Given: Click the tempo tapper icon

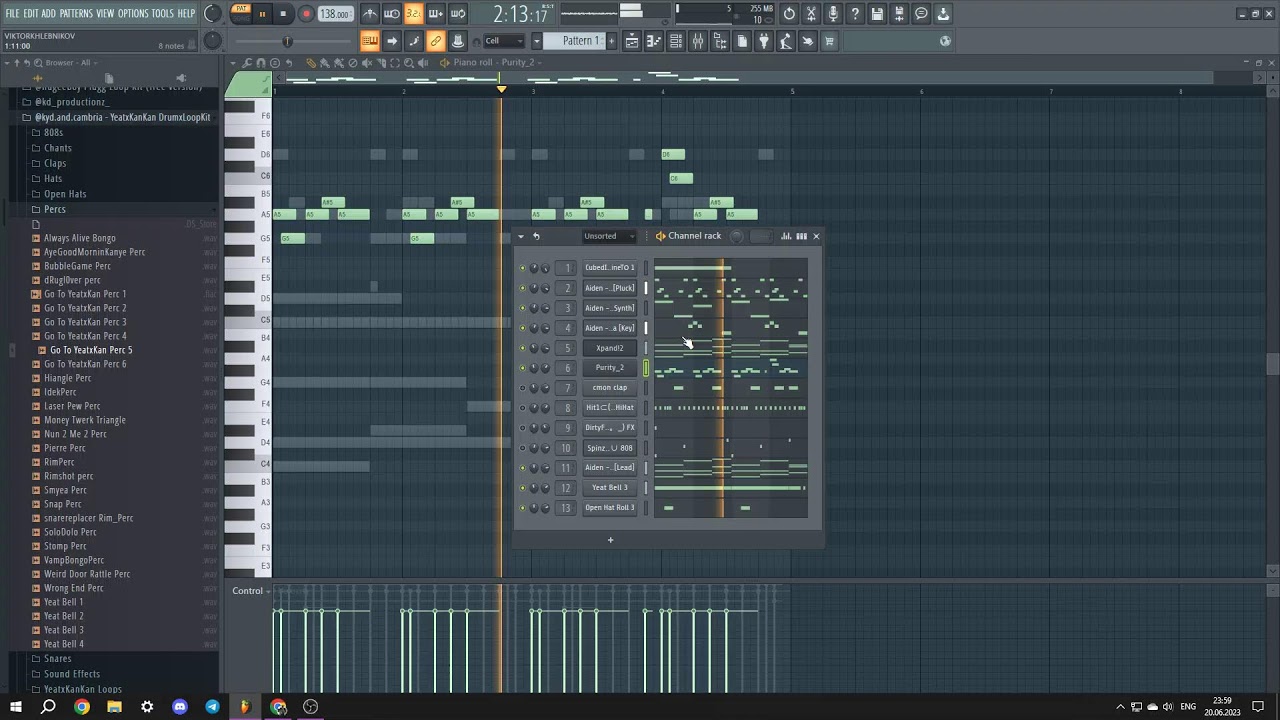Looking at the screenshot, I should pyautogui.click(x=786, y=41).
